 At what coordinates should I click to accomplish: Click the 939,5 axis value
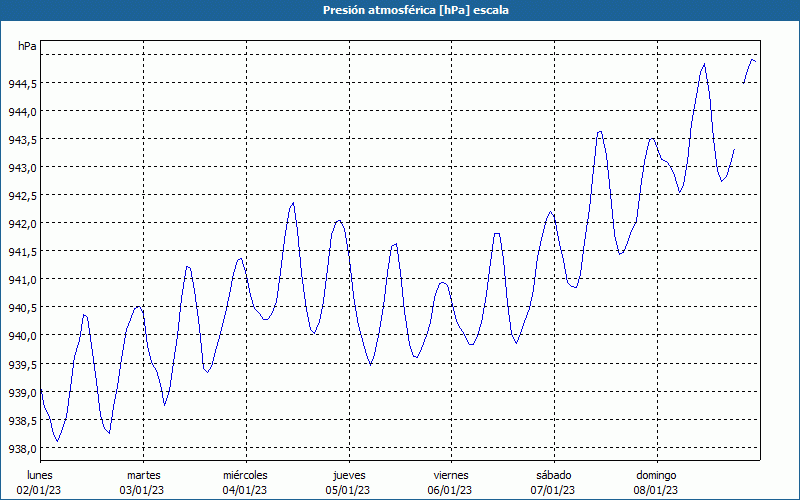point(22,365)
